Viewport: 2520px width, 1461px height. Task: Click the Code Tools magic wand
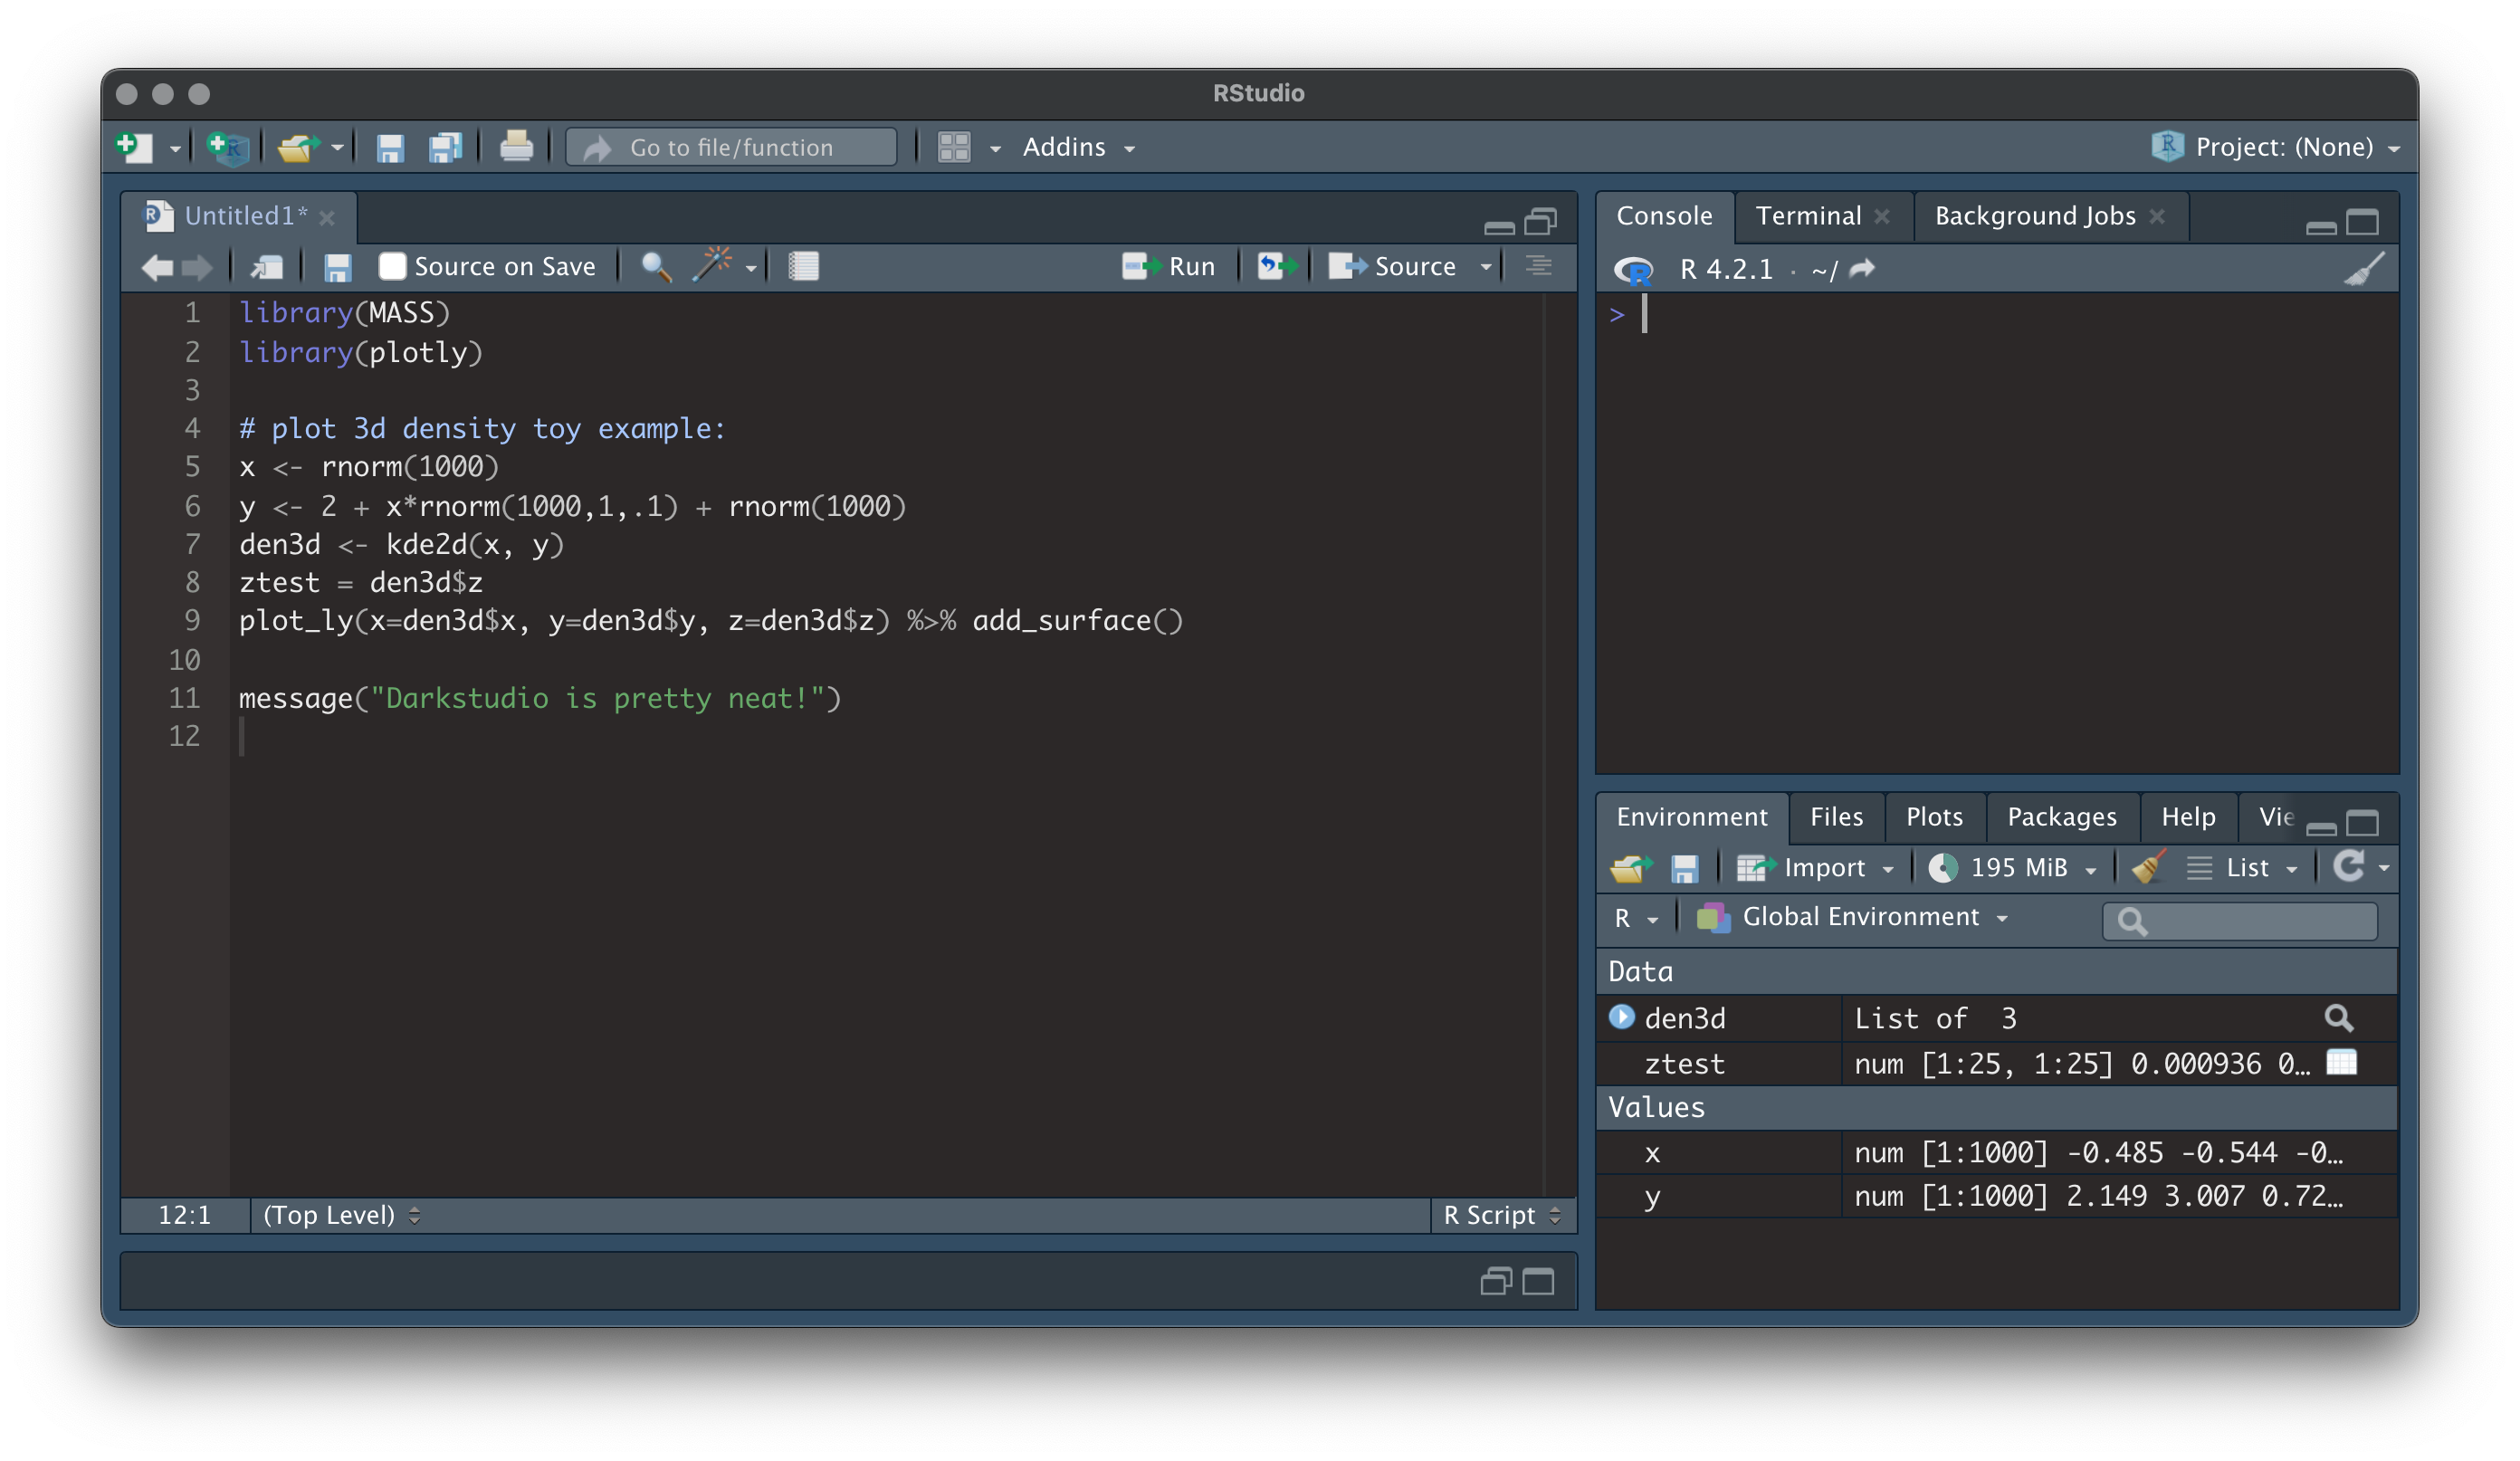pyautogui.click(x=712, y=265)
